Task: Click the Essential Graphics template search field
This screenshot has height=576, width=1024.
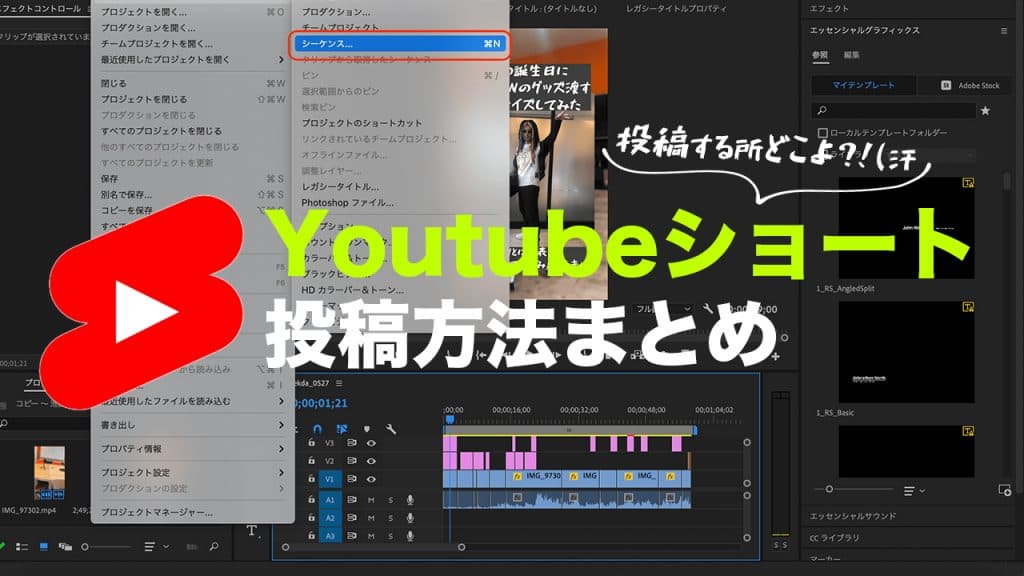Action: (893, 111)
